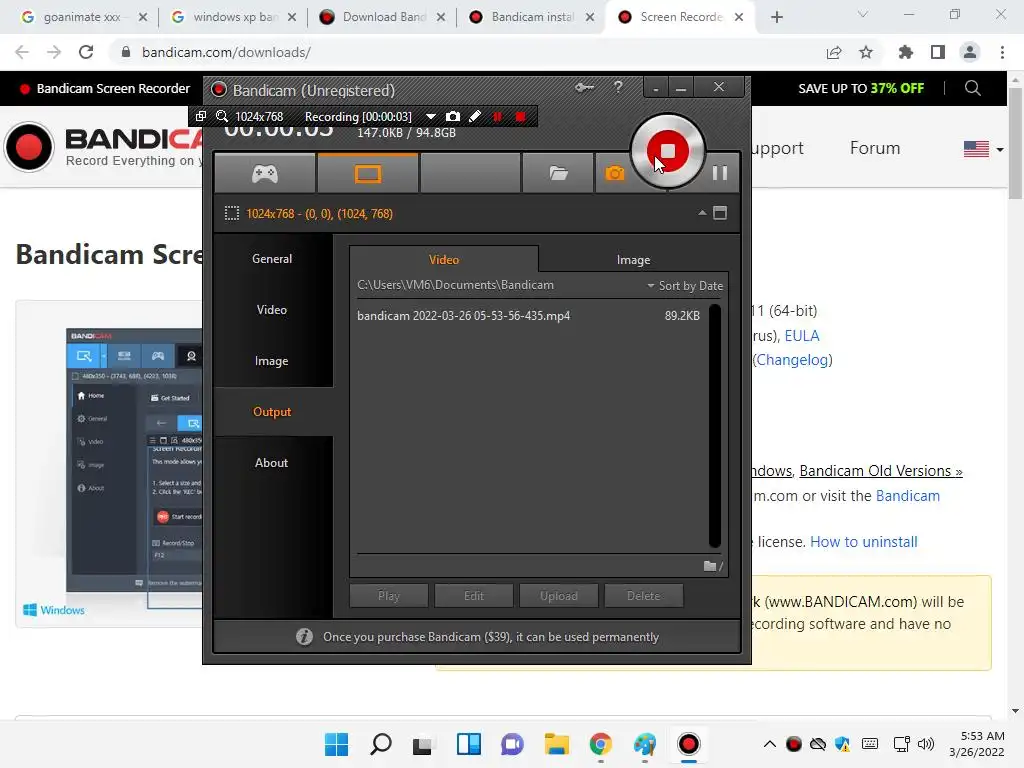Open the language flag dropdown
The image size is (1024, 768).
pyautogui.click(x=983, y=149)
